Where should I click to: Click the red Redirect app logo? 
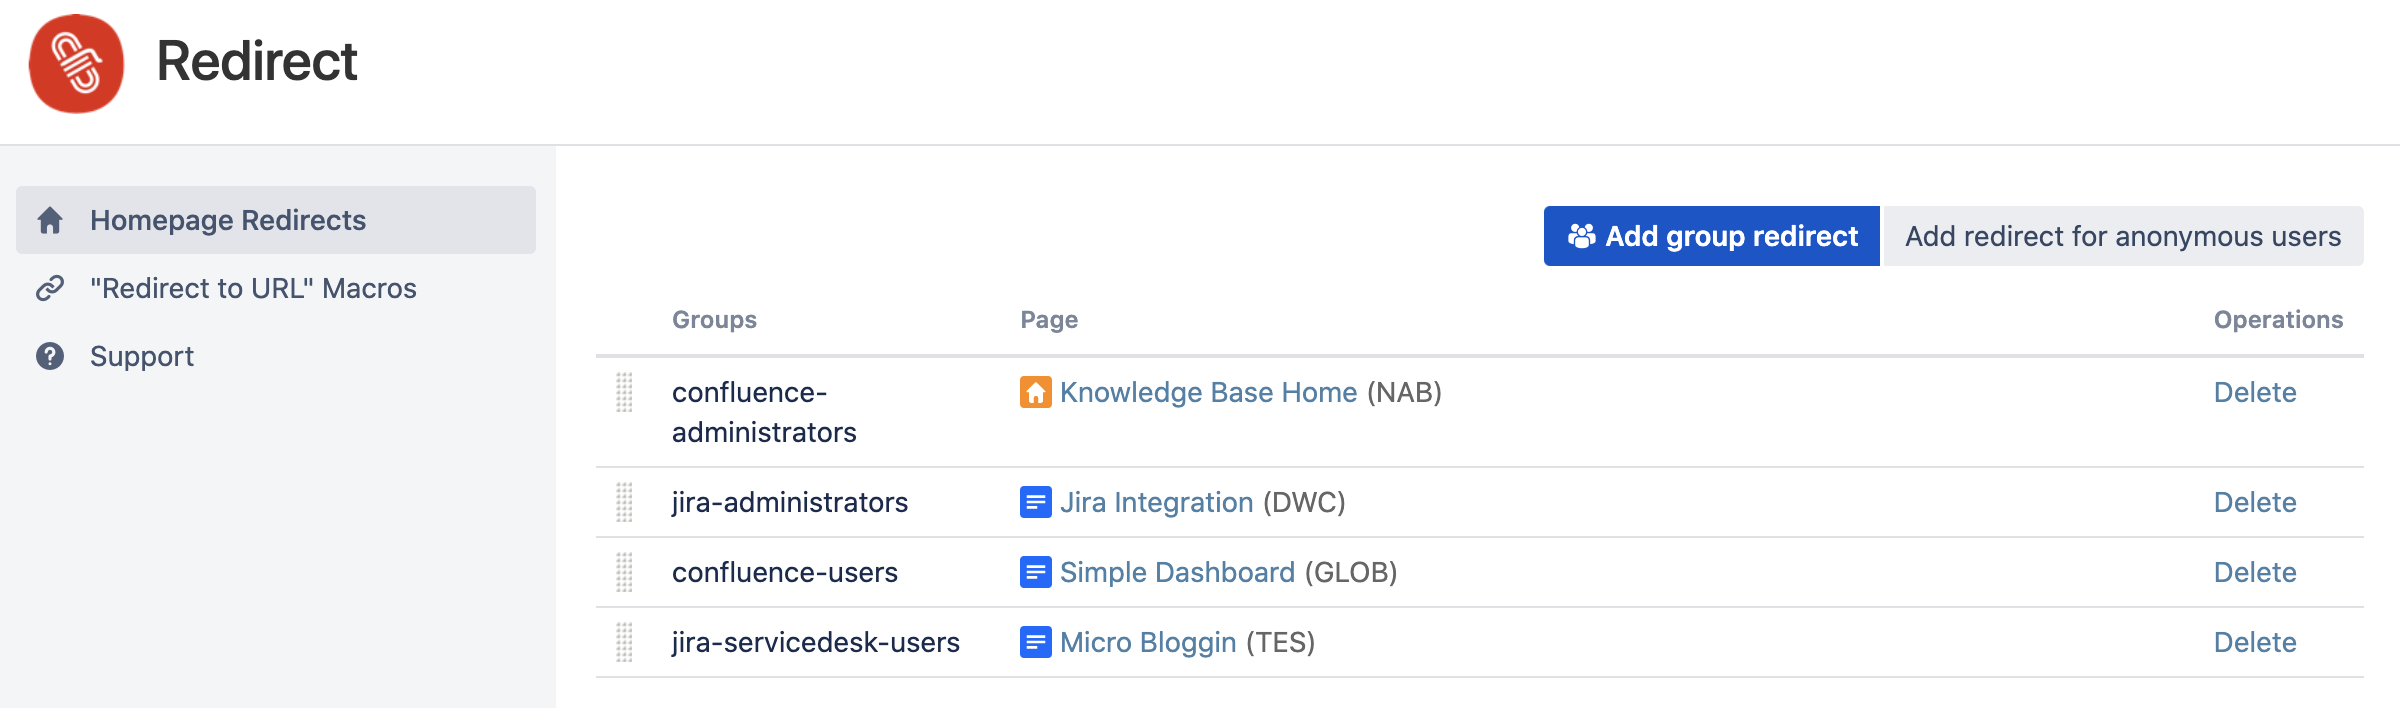point(76,63)
